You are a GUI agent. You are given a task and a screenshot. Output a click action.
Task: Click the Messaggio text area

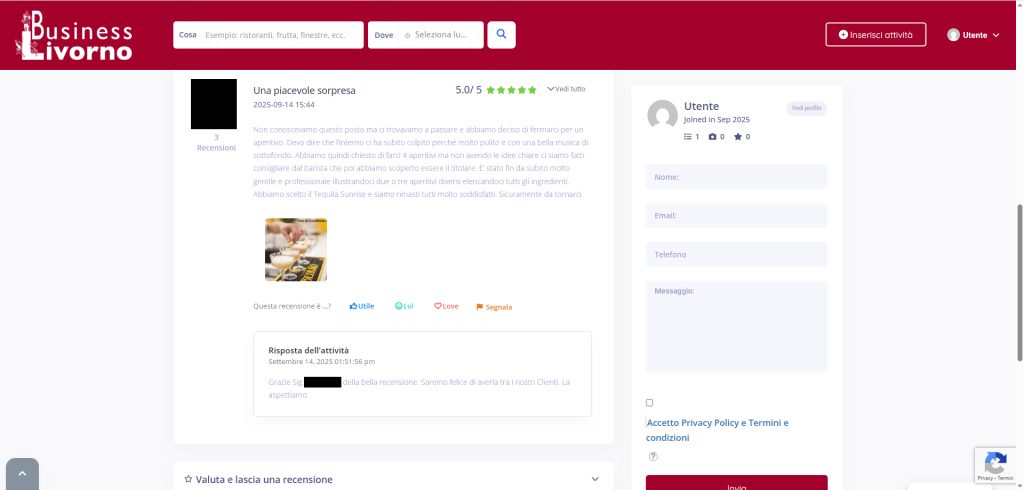point(736,326)
